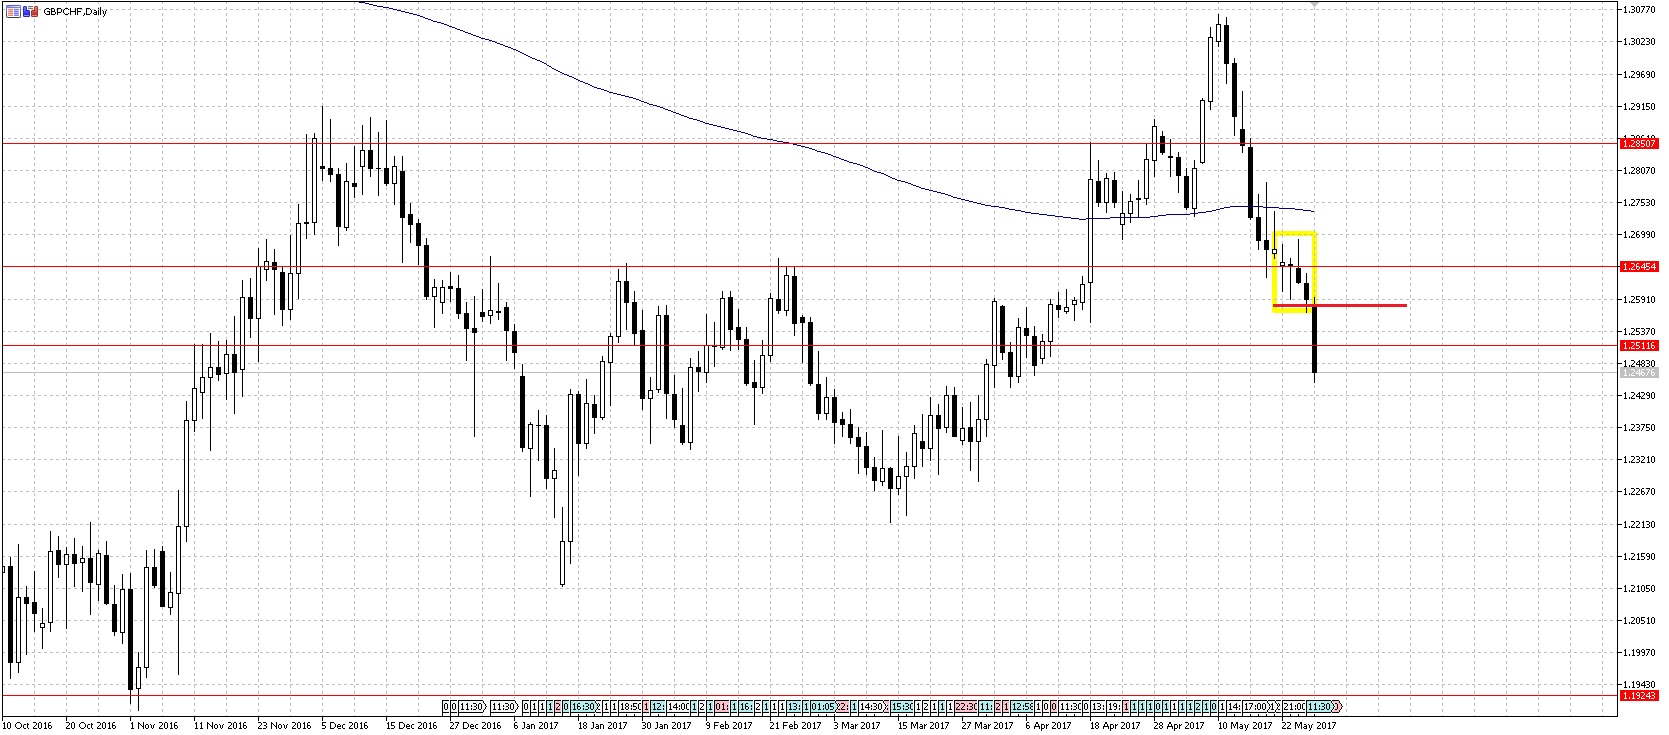Select the 1.25116 red price label

(x=1638, y=345)
